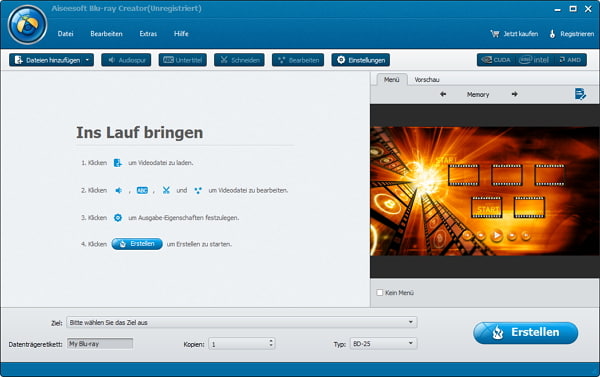Click the Jetzt kaufen cart icon
This screenshot has height=377, width=600.
coord(495,34)
